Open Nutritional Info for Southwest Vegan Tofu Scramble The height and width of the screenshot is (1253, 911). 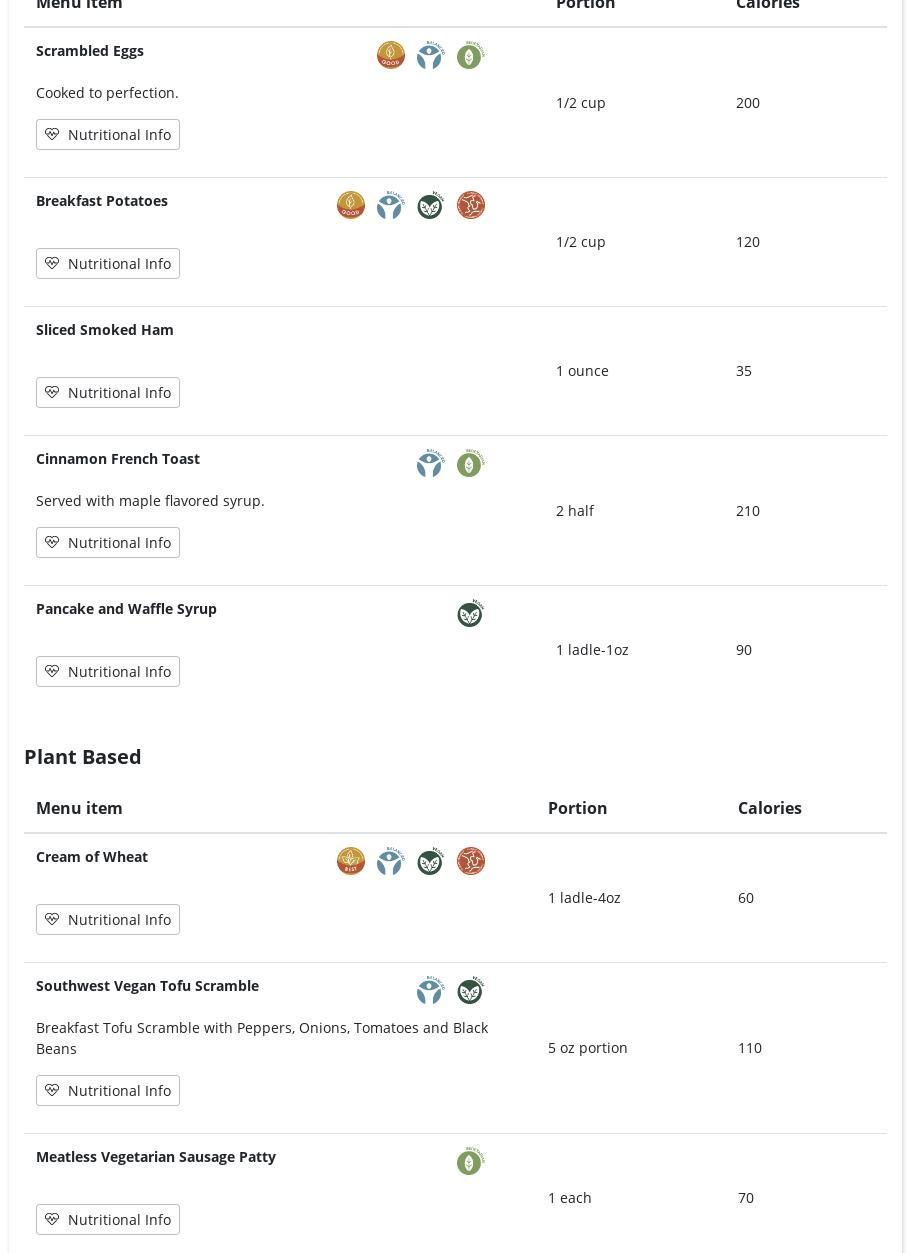[x=108, y=1090]
